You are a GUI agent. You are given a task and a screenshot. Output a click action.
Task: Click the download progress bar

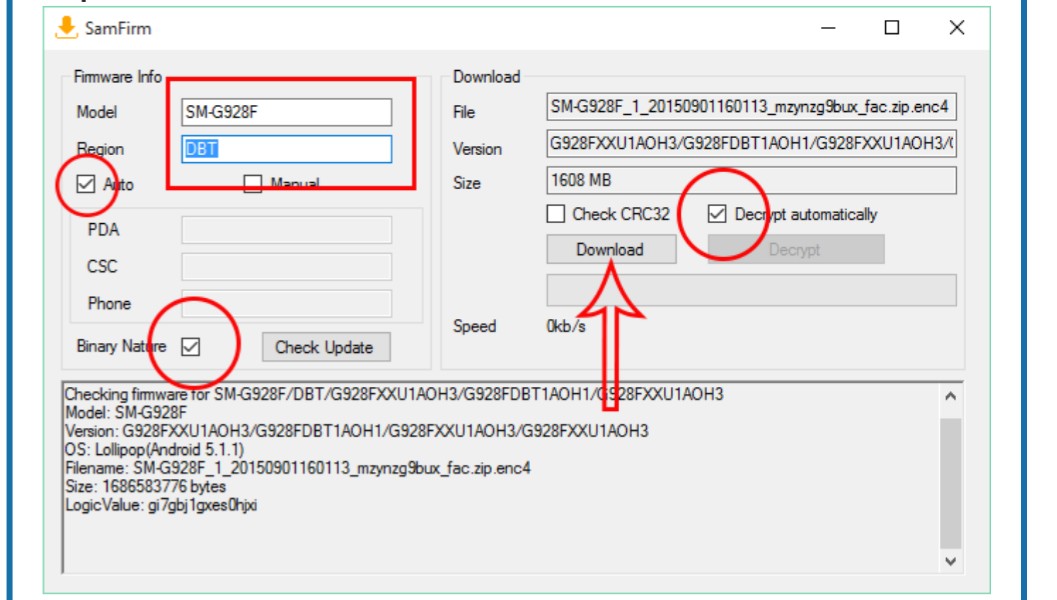pos(752,290)
